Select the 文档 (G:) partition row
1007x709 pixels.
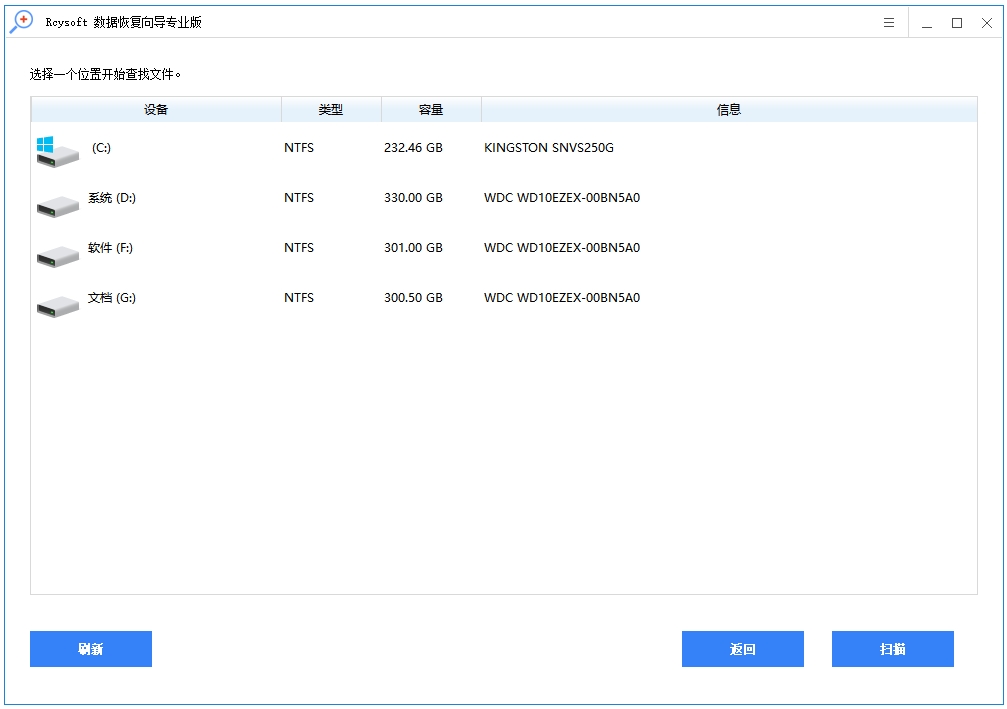[x=400, y=297]
